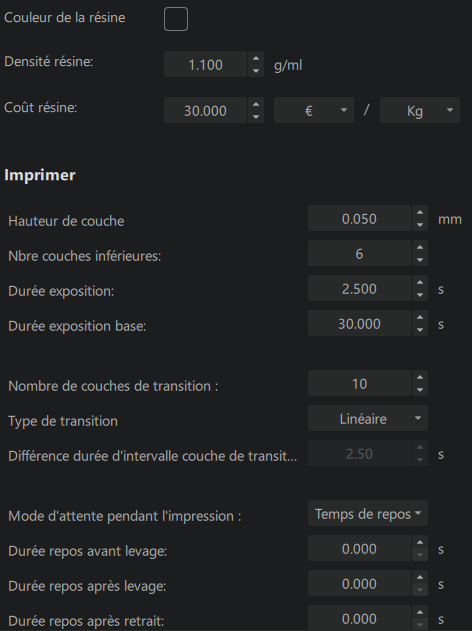Open the Type de transition Linéaire dropdown
472x631 pixels.
click(x=368, y=419)
